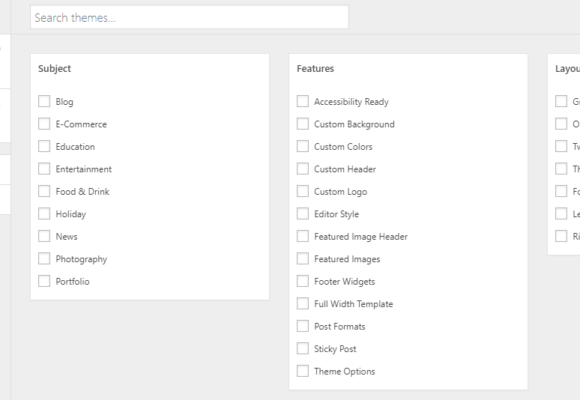Check the Blog subject checkbox
This screenshot has width=580, height=400.
tap(44, 101)
